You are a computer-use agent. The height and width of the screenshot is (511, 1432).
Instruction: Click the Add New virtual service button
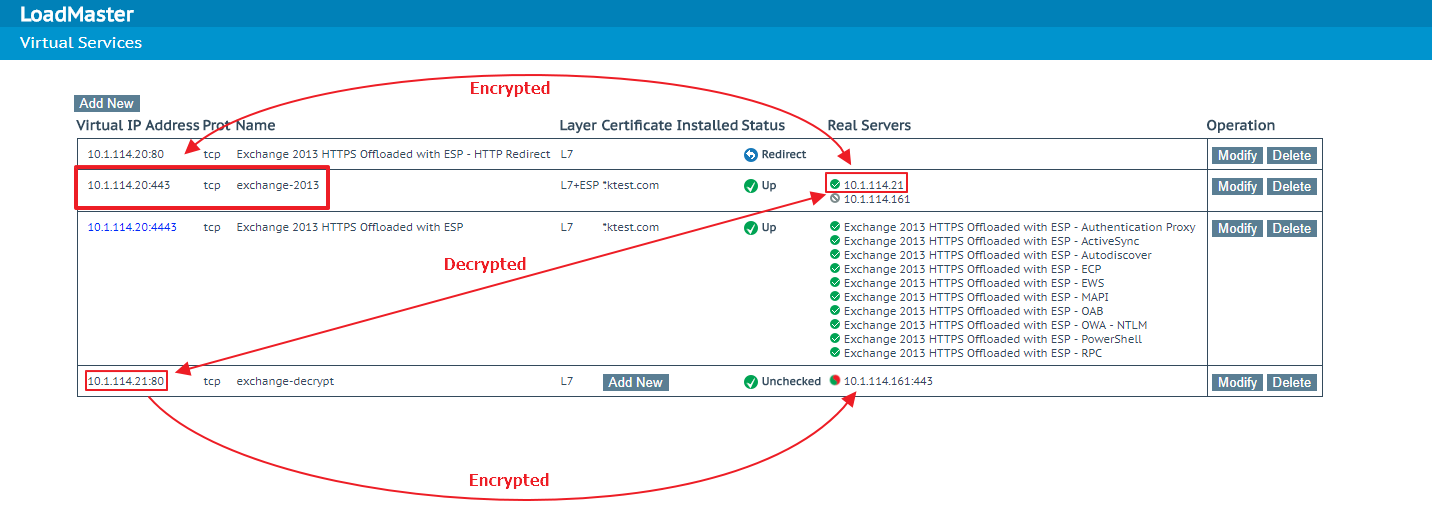click(x=107, y=103)
